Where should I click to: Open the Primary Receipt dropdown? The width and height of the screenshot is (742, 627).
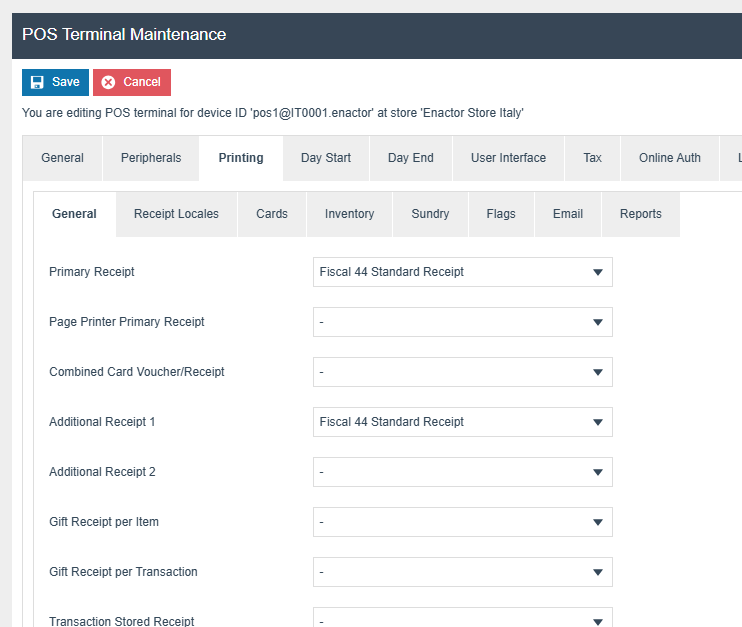pyautogui.click(x=462, y=272)
